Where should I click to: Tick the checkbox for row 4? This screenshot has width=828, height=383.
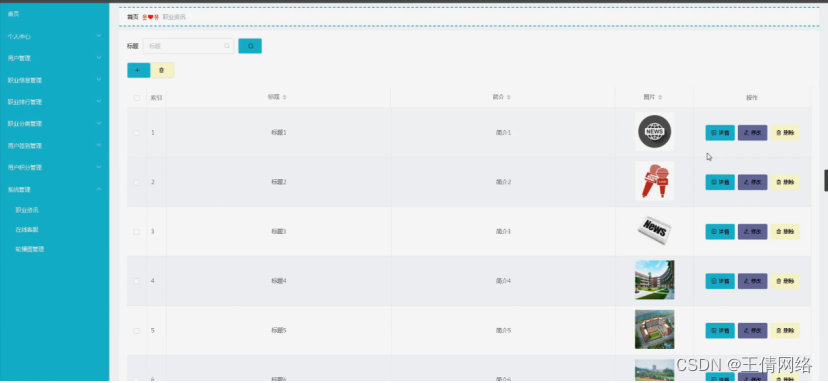137,281
